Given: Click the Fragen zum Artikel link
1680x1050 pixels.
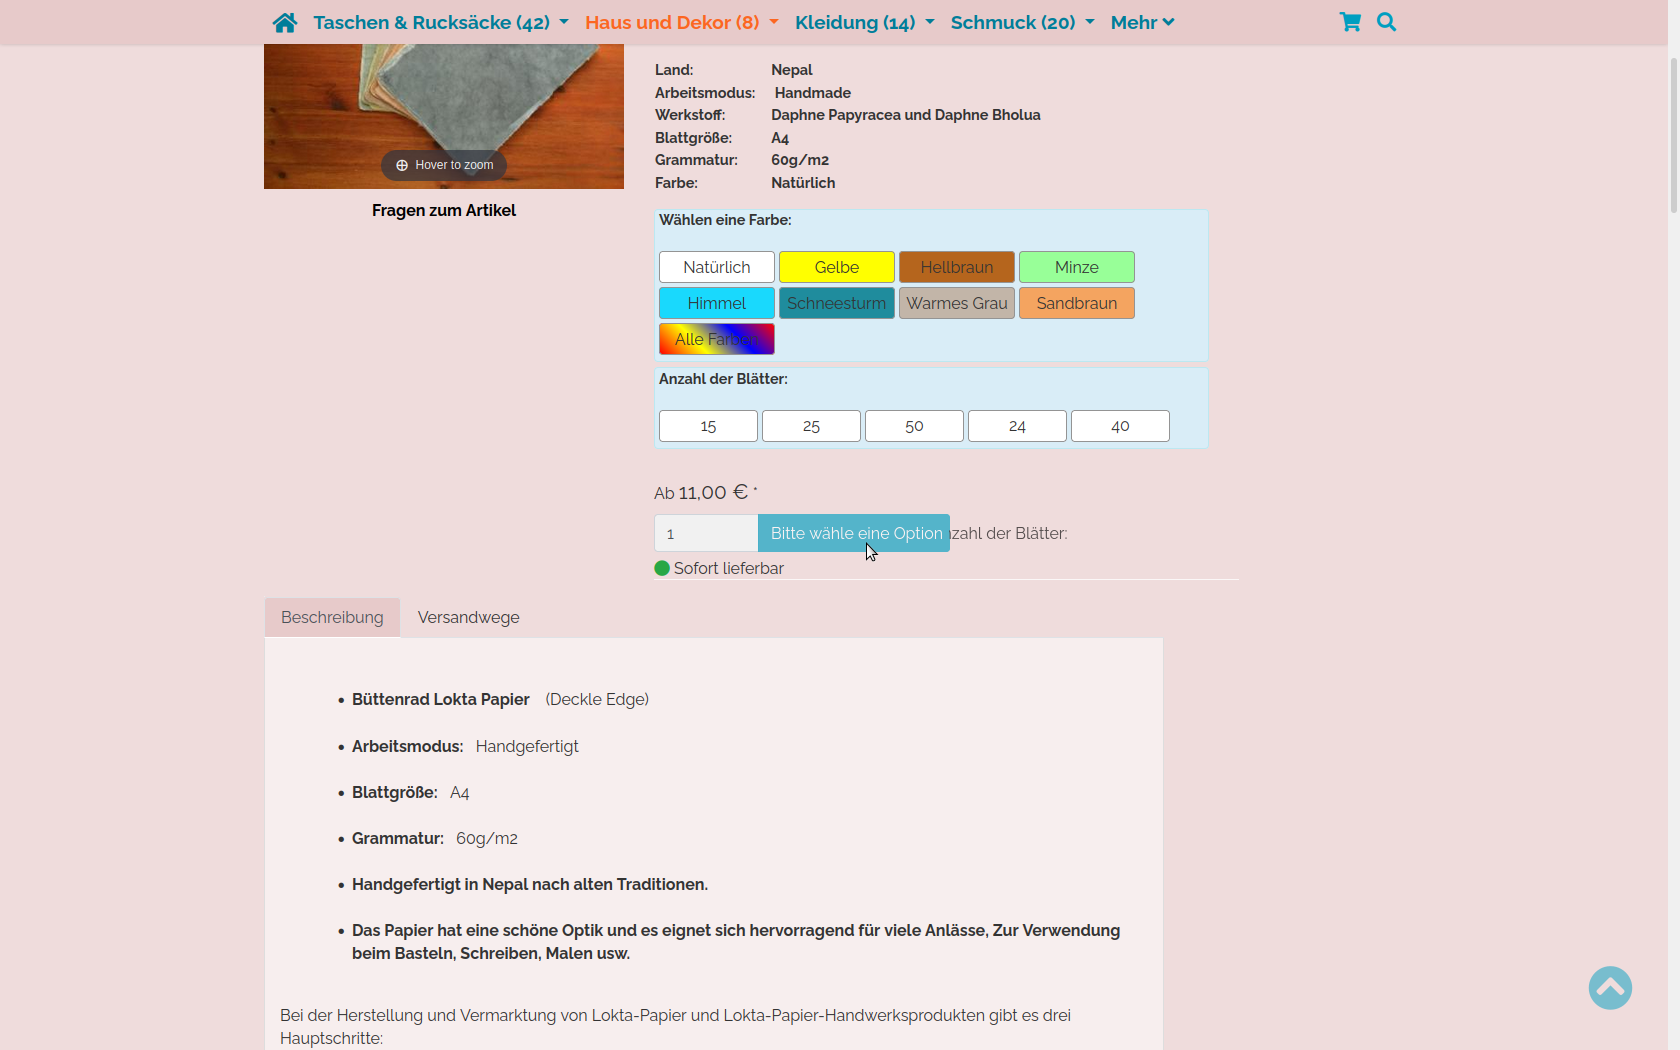Looking at the screenshot, I should tap(444, 210).
